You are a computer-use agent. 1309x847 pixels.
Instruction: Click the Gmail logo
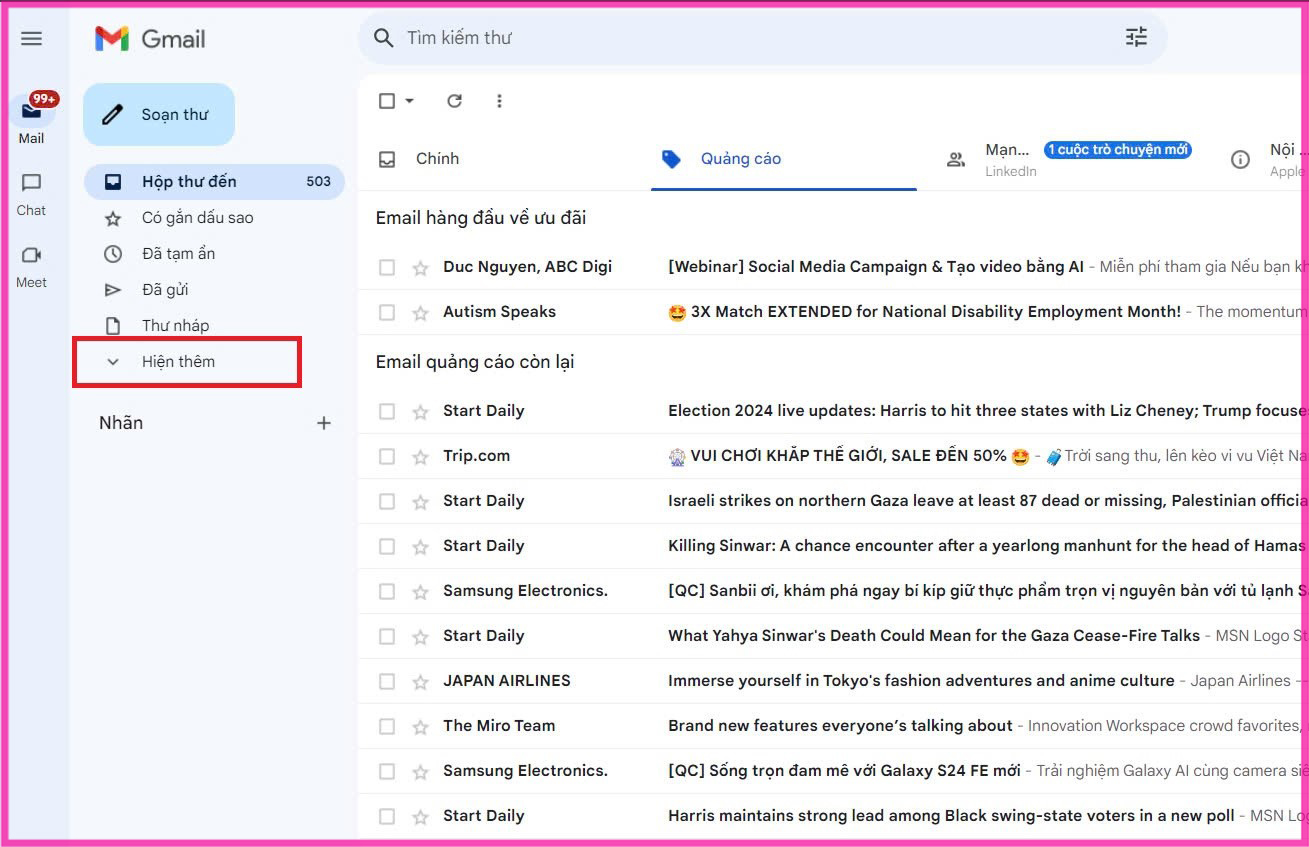[150, 39]
